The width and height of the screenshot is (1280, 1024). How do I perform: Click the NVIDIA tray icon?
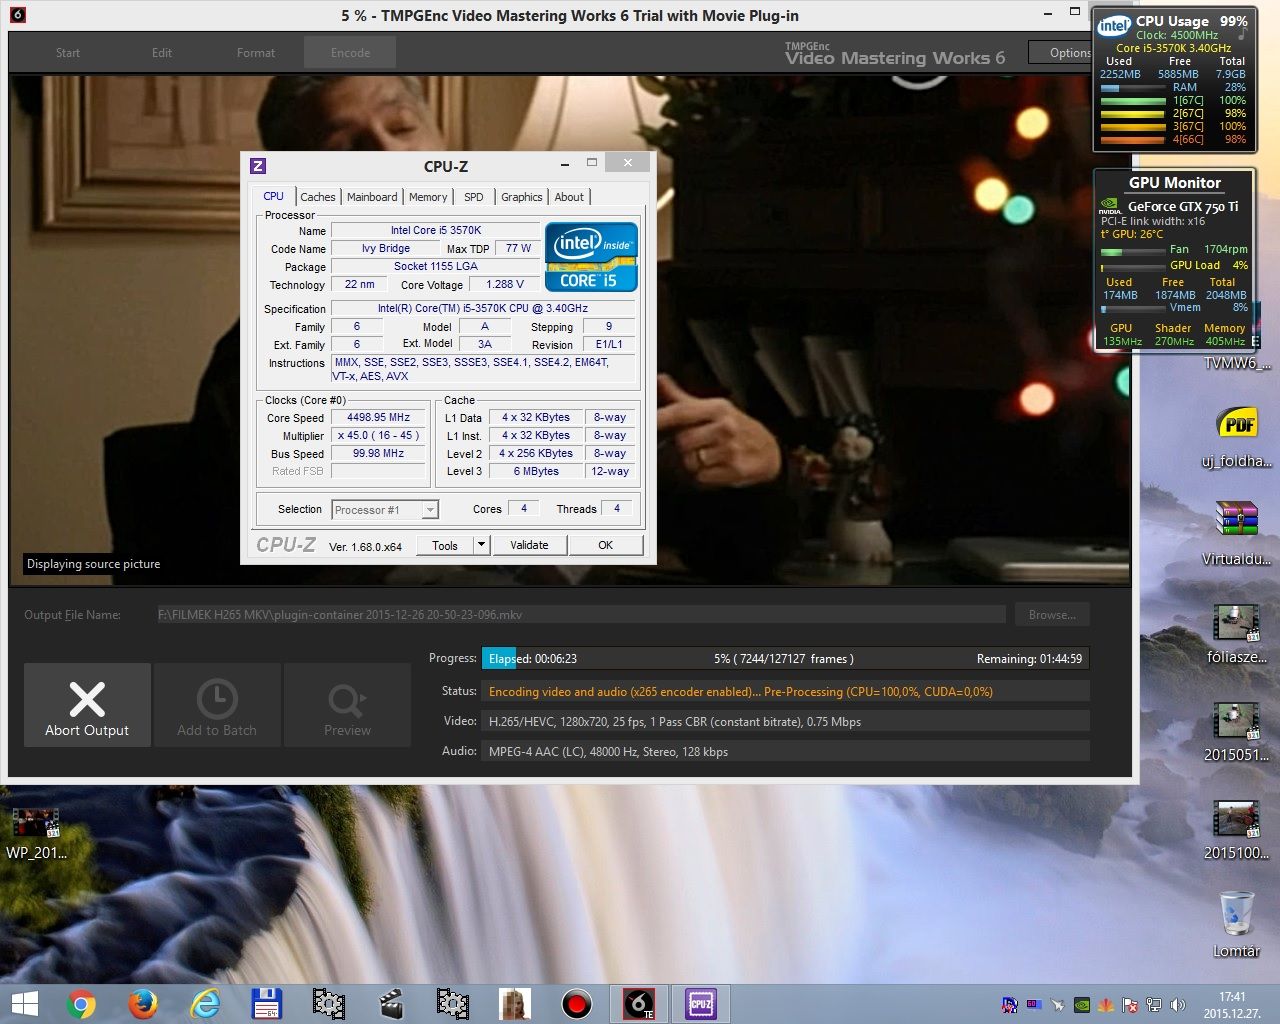point(1082,1005)
